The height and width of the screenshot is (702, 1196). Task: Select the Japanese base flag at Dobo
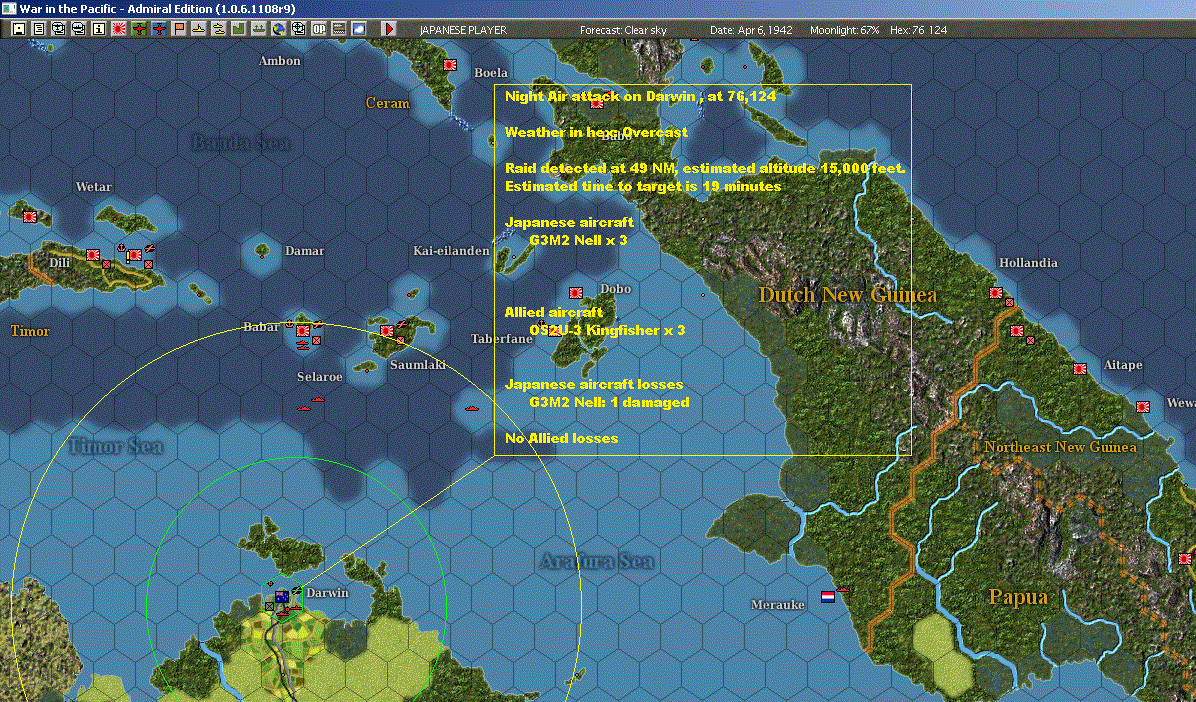tap(576, 293)
